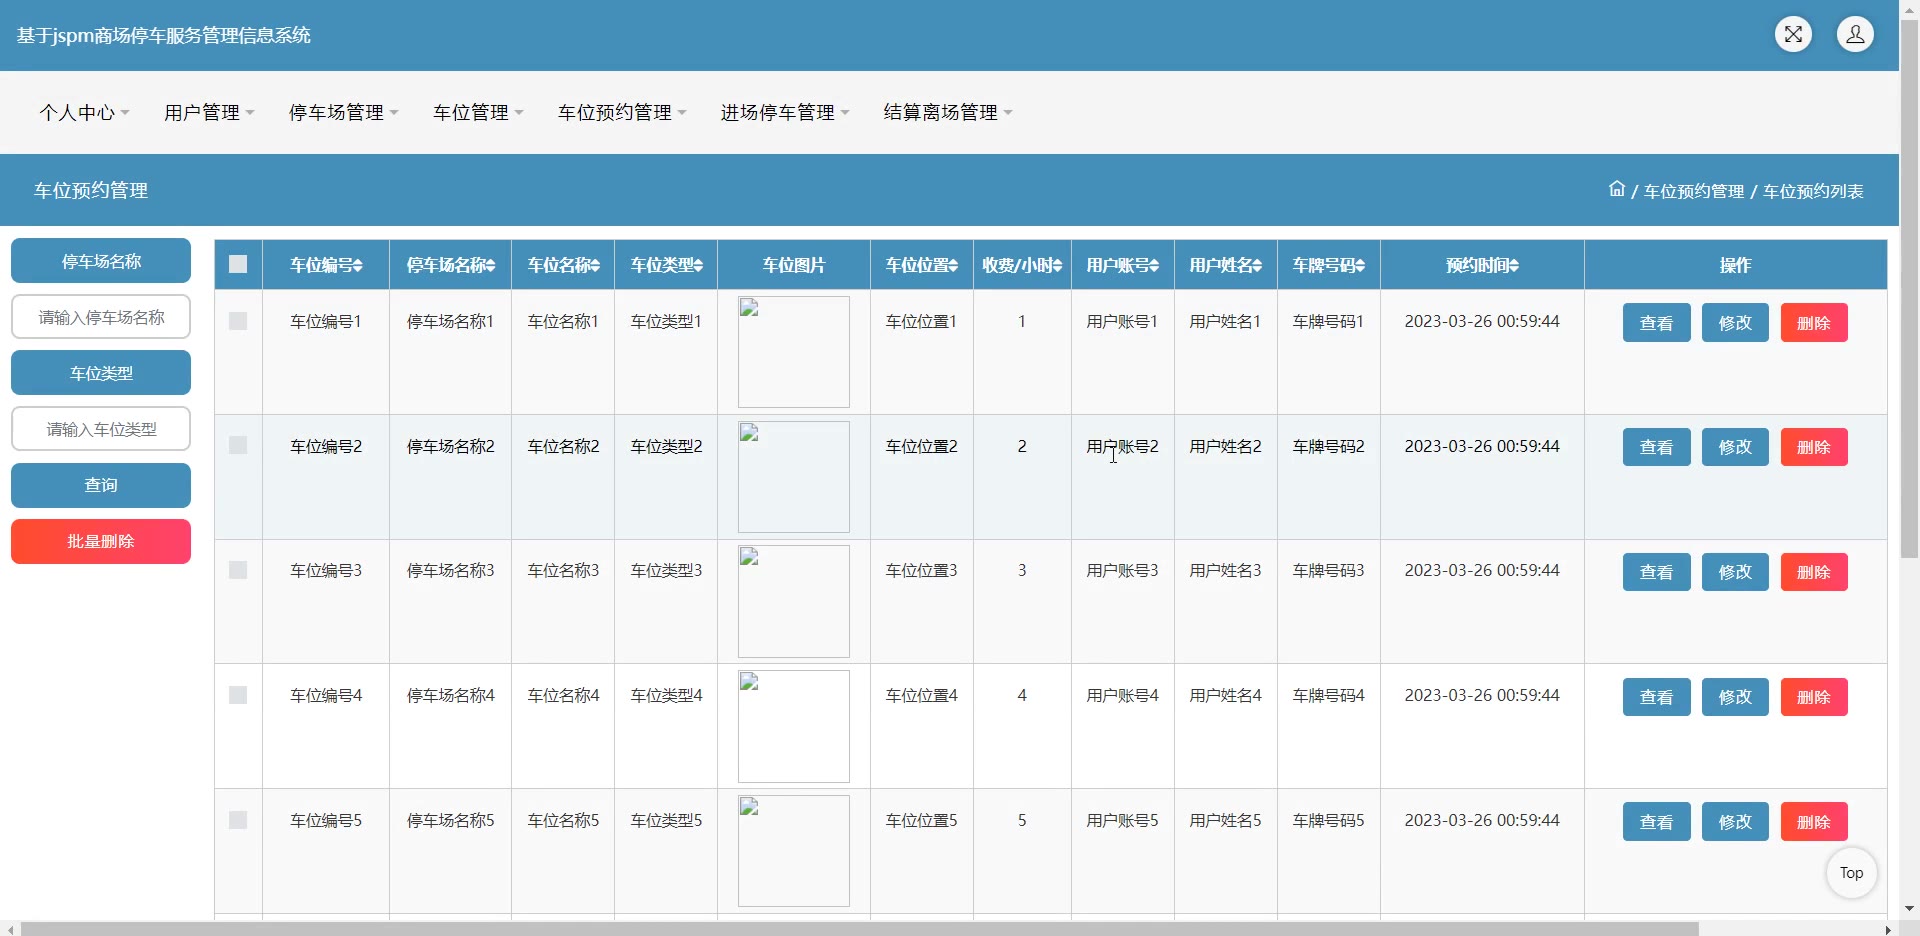Click 查看 for row 车位编号5
The image size is (1920, 936).
click(1656, 822)
